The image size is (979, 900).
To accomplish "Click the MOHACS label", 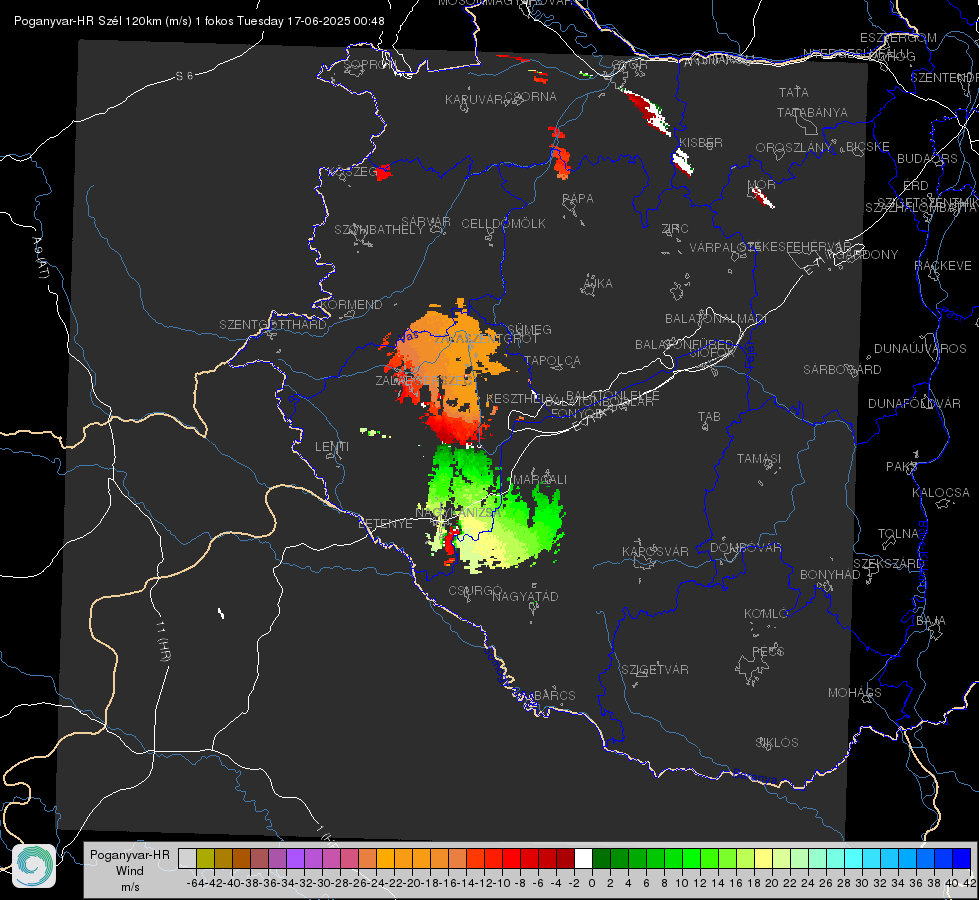I will click(855, 692).
